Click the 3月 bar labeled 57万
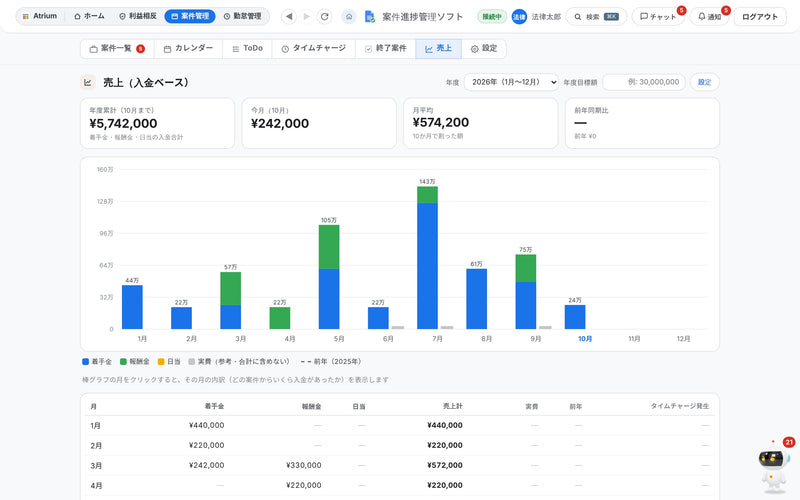800x500 pixels. click(231, 301)
